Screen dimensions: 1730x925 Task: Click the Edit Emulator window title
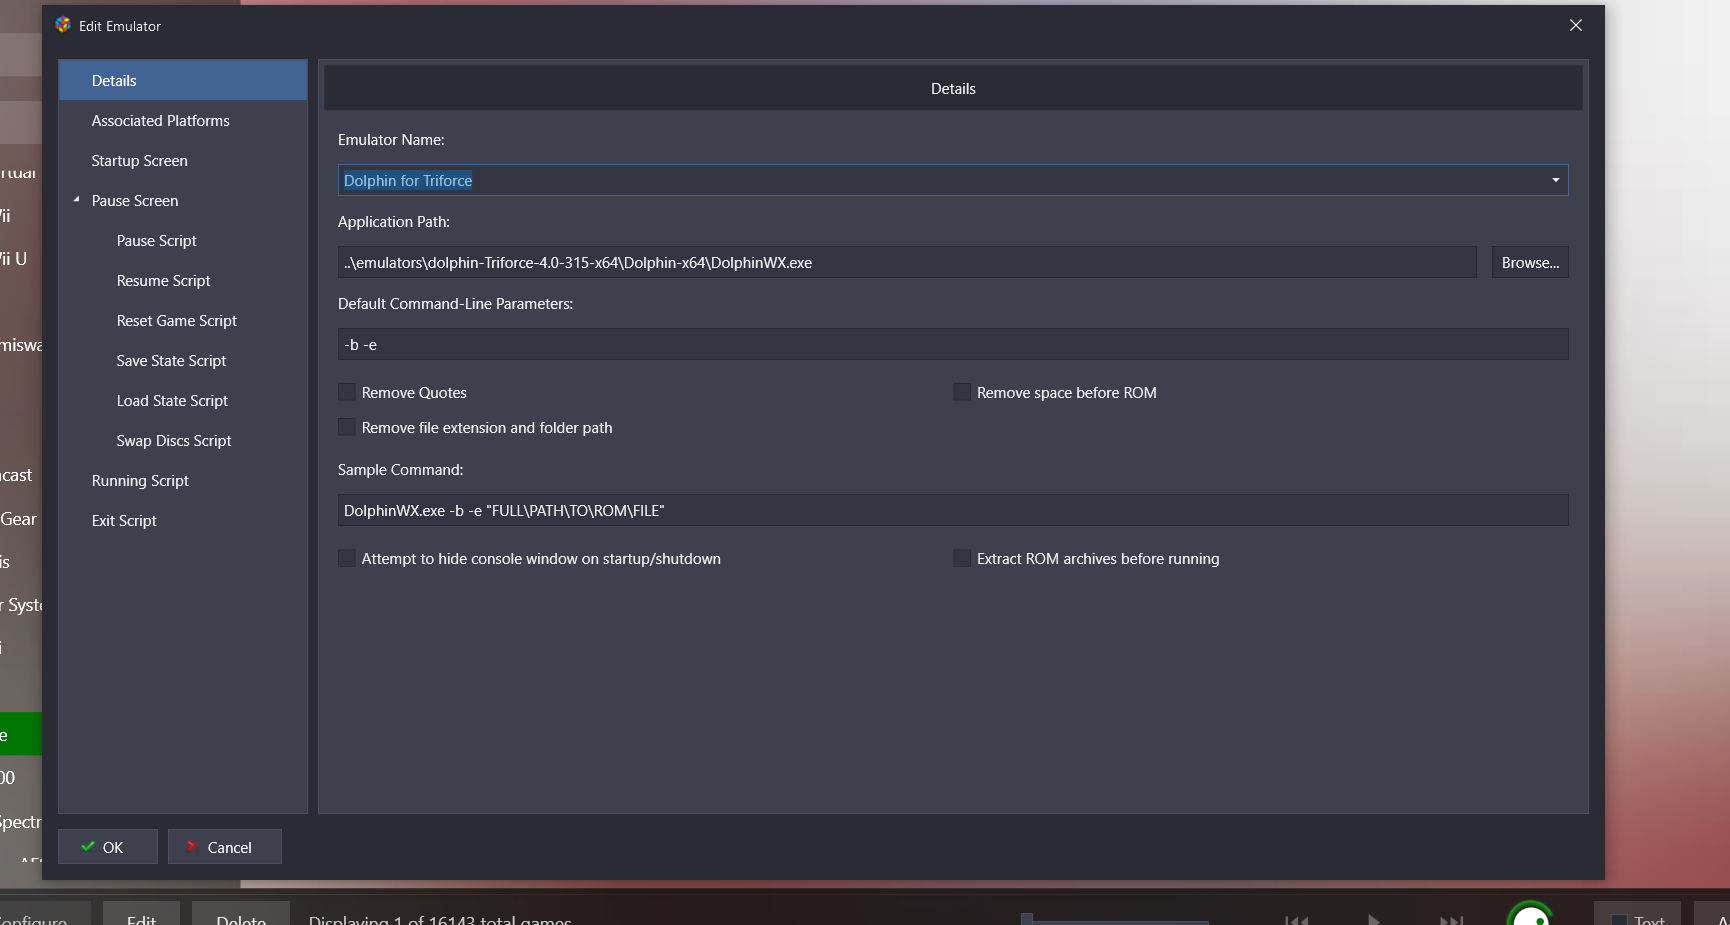click(x=120, y=26)
